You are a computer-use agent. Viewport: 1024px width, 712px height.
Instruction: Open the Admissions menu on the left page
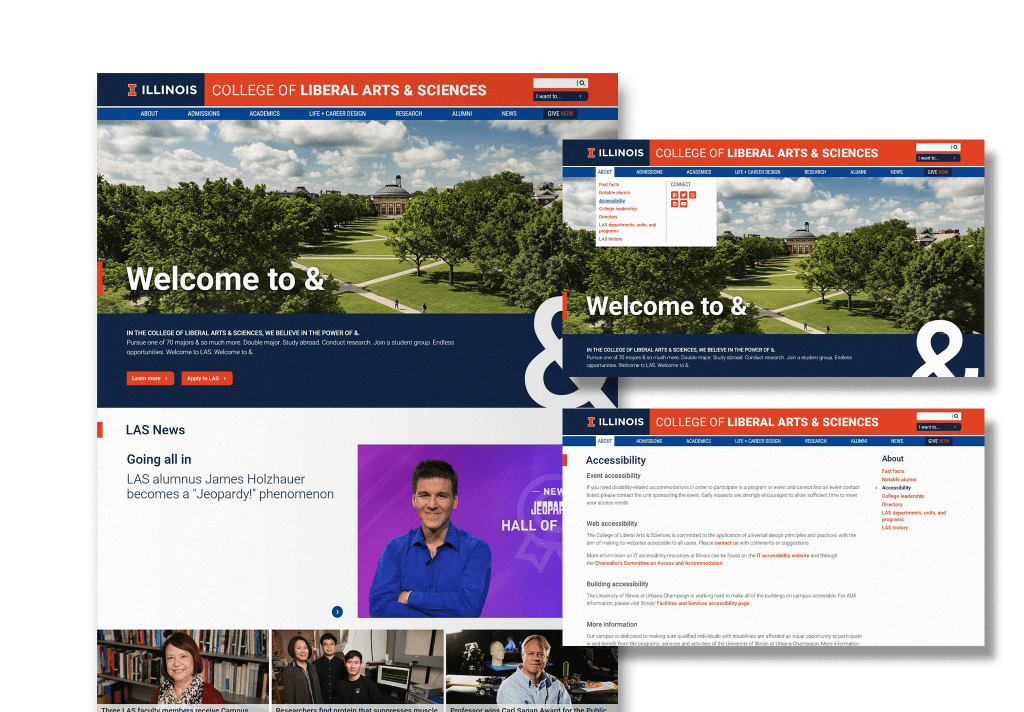click(x=203, y=114)
